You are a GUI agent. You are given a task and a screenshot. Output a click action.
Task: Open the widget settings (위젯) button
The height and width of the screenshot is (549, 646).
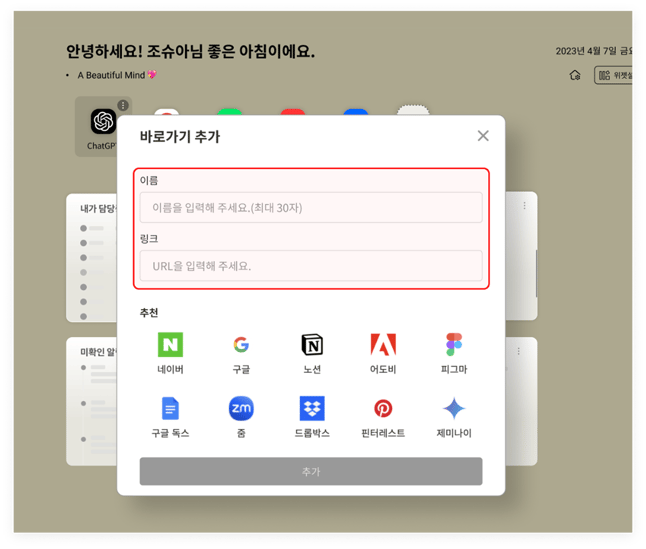tap(615, 75)
